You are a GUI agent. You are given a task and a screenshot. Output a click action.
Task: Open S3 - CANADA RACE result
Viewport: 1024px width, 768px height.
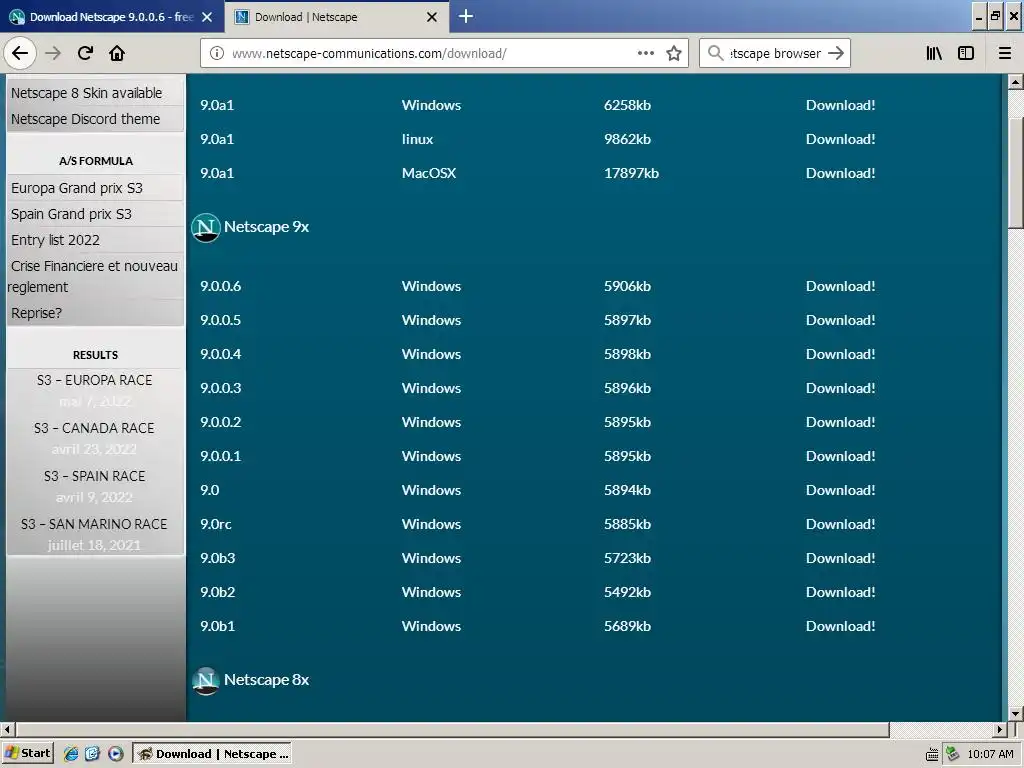click(94, 428)
